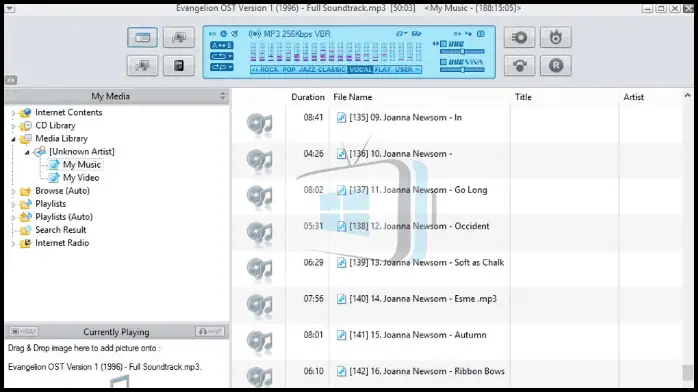Image resolution: width=698 pixels, height=392 pixels.
Task: Sort by the Artist column header
Action: click(x=650, y=97)
